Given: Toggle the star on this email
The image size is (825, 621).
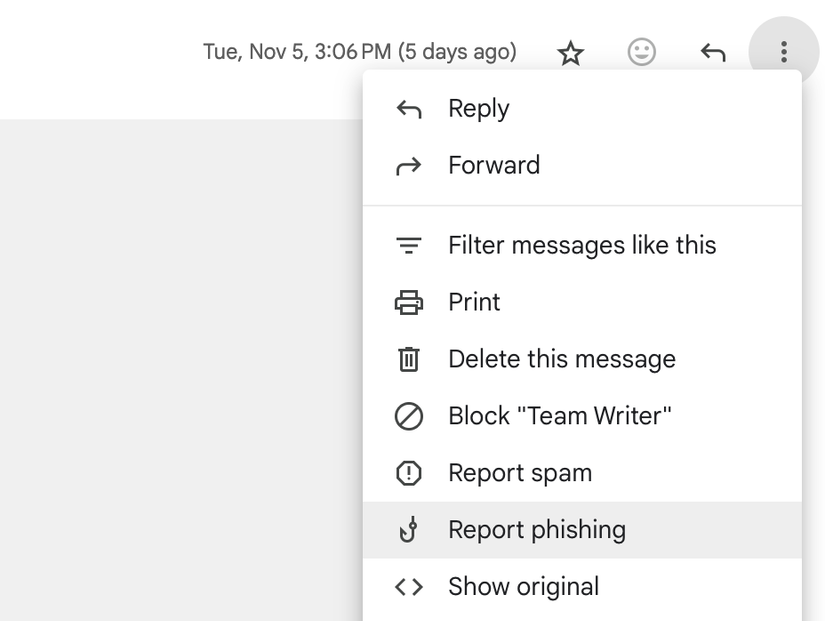Looking at the screenshot, I should 570,52.
